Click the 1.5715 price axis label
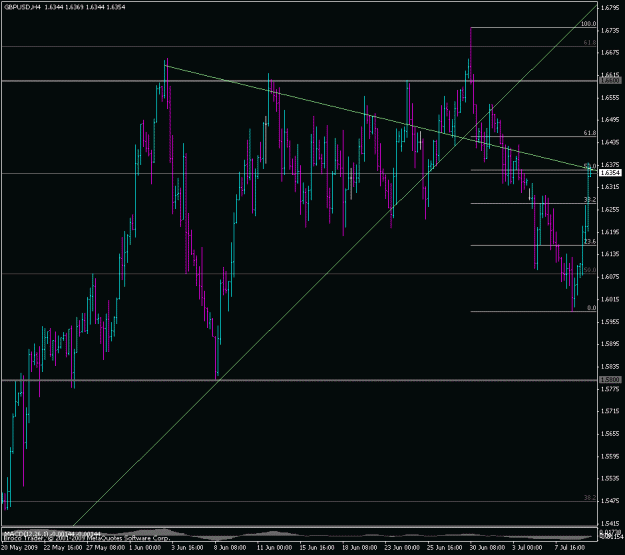This screenshot has height=555, width=625. [x=610, y=411]
